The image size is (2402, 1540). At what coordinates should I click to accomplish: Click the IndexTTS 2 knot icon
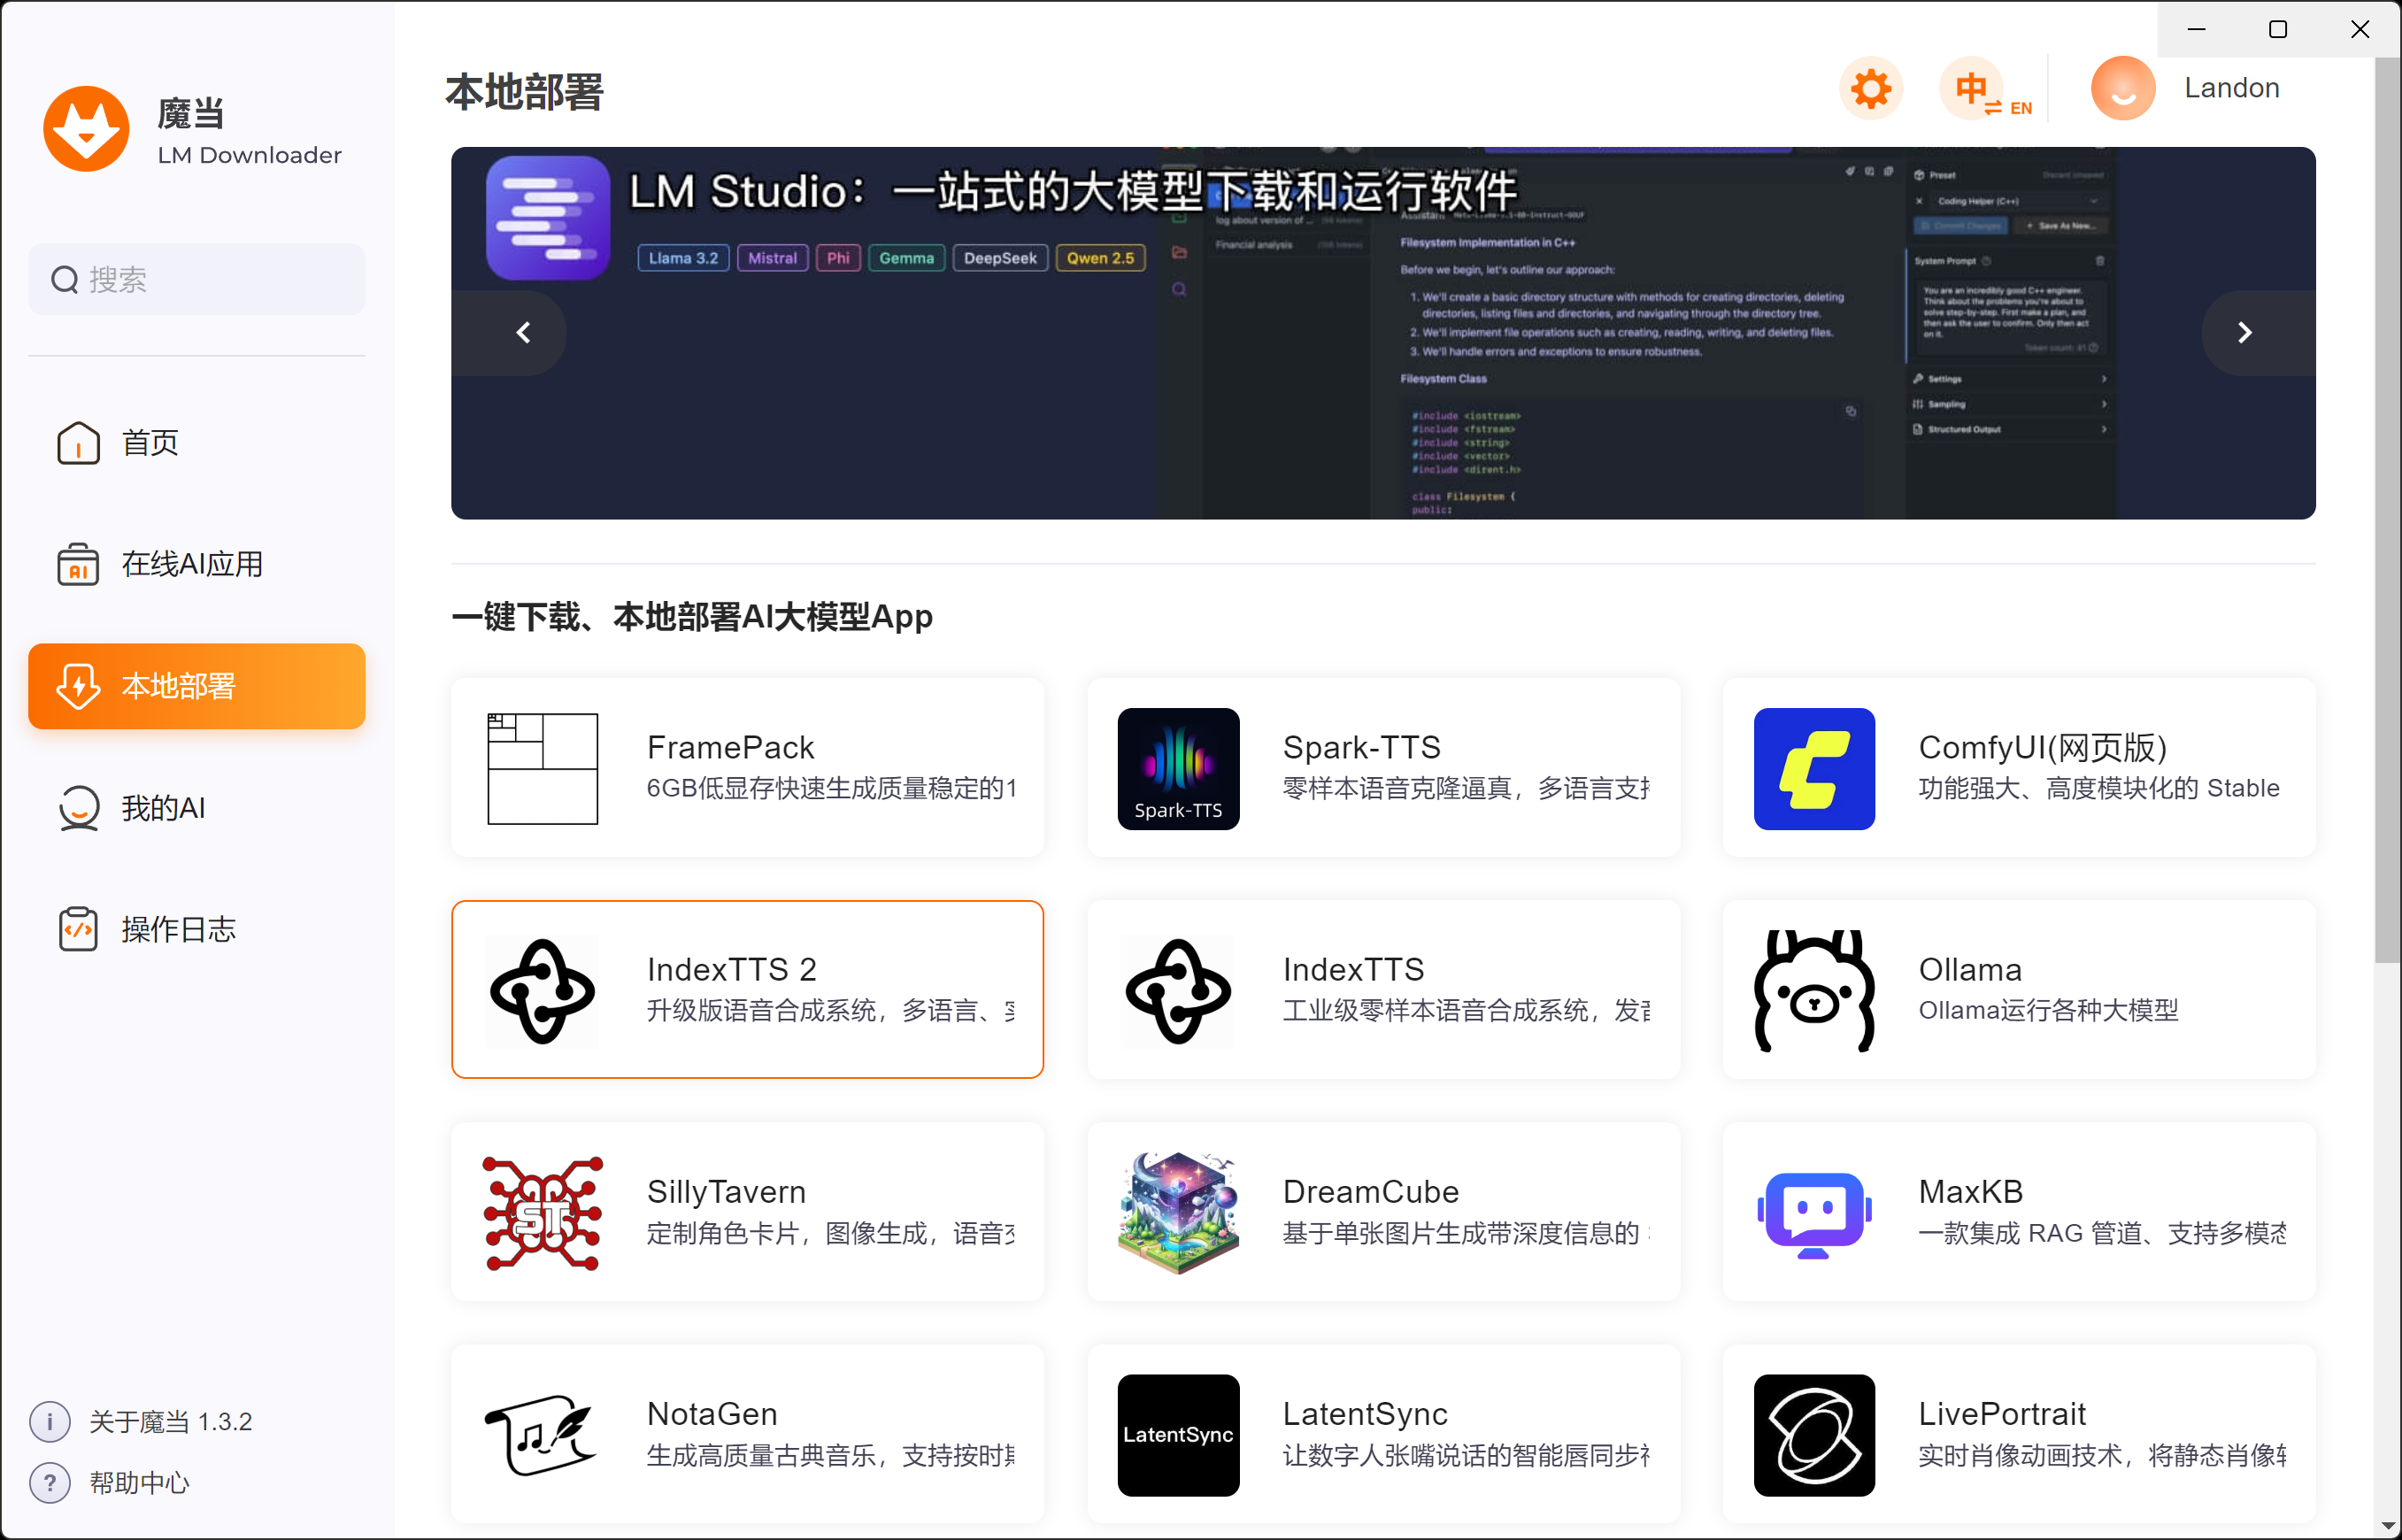tap(543, 991)
